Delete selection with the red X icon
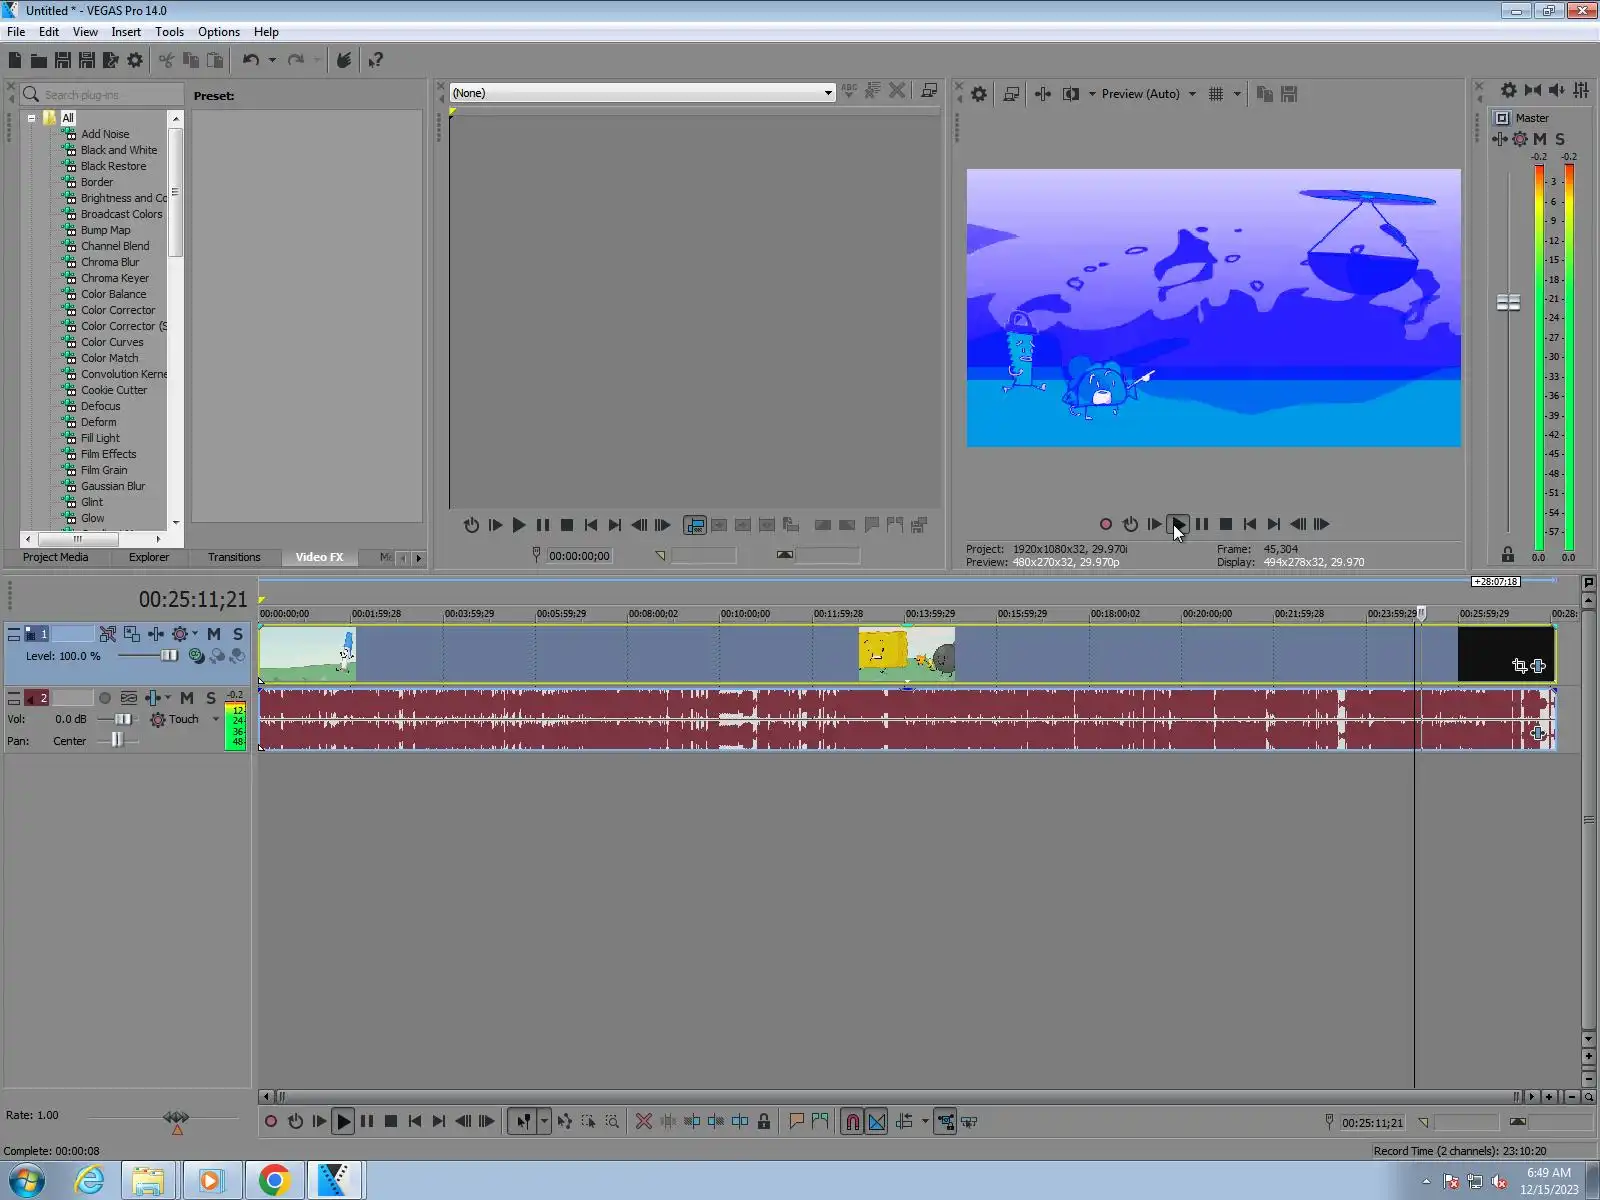The image size is (1600, 1200). pyautogui.click(x=644, y=1122)
